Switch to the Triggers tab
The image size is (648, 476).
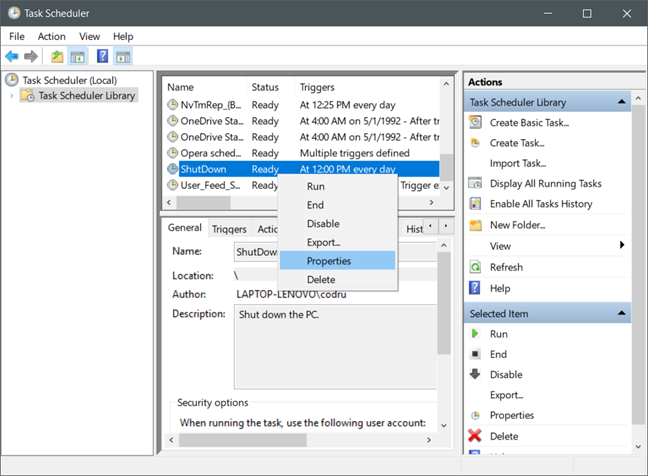[229, 229]
